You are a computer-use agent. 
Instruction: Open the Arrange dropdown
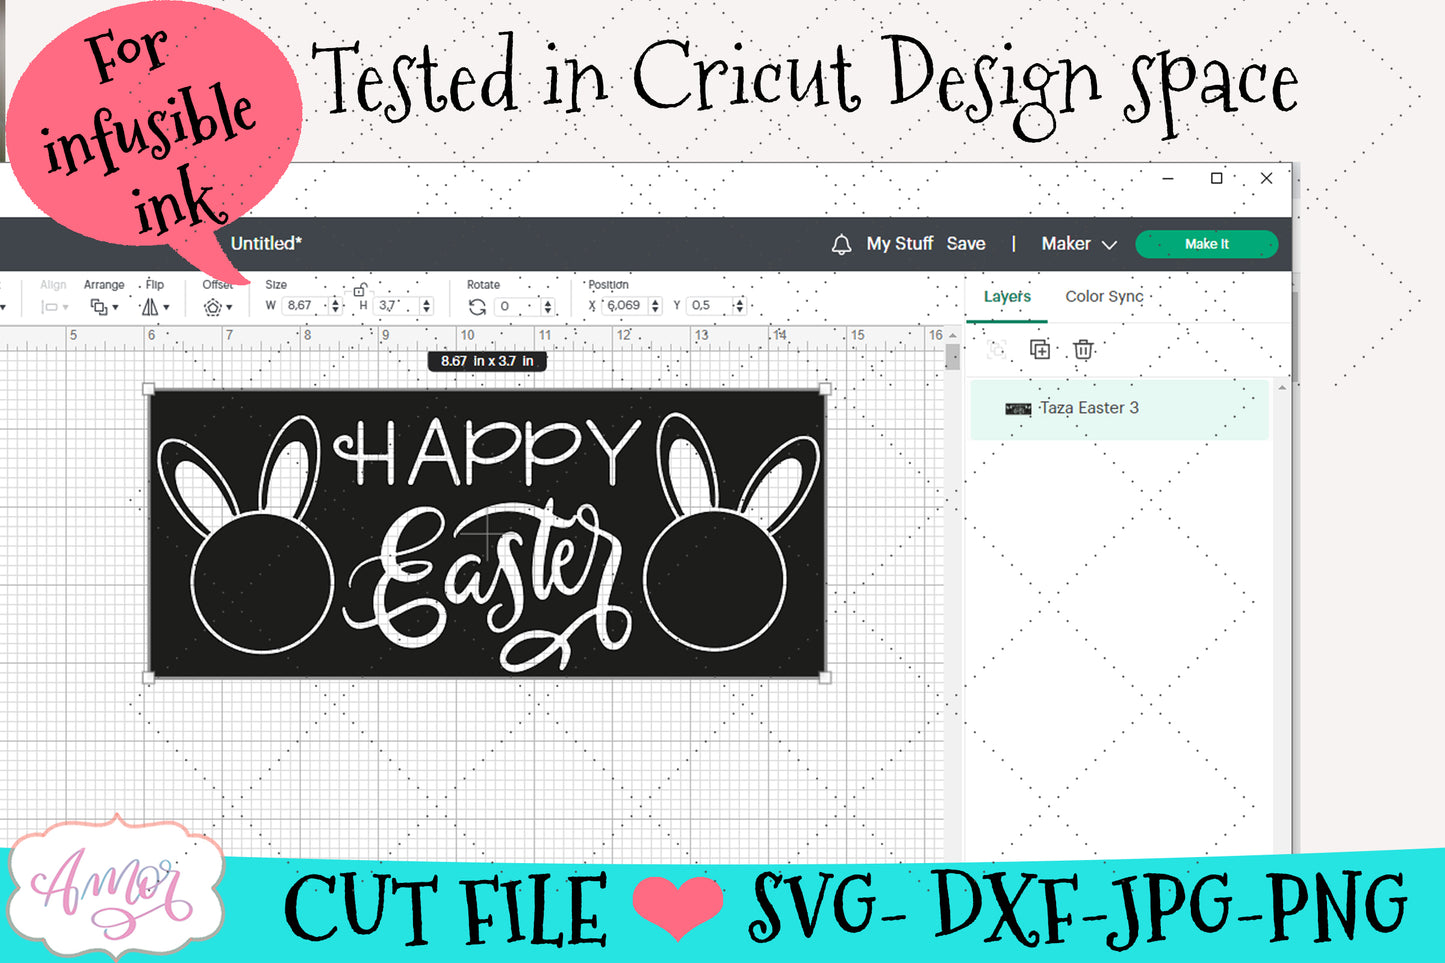point(104,307)
